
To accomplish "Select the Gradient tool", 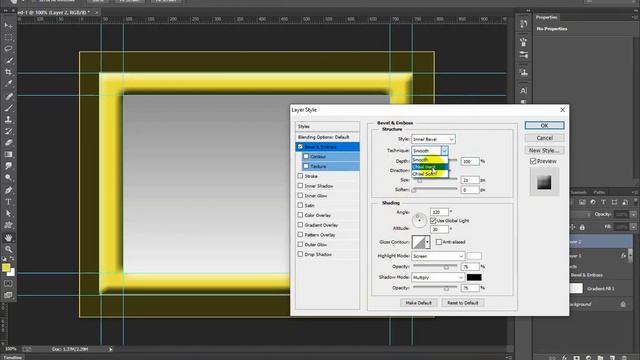I will pyautogui.click(x=8, y=155).
